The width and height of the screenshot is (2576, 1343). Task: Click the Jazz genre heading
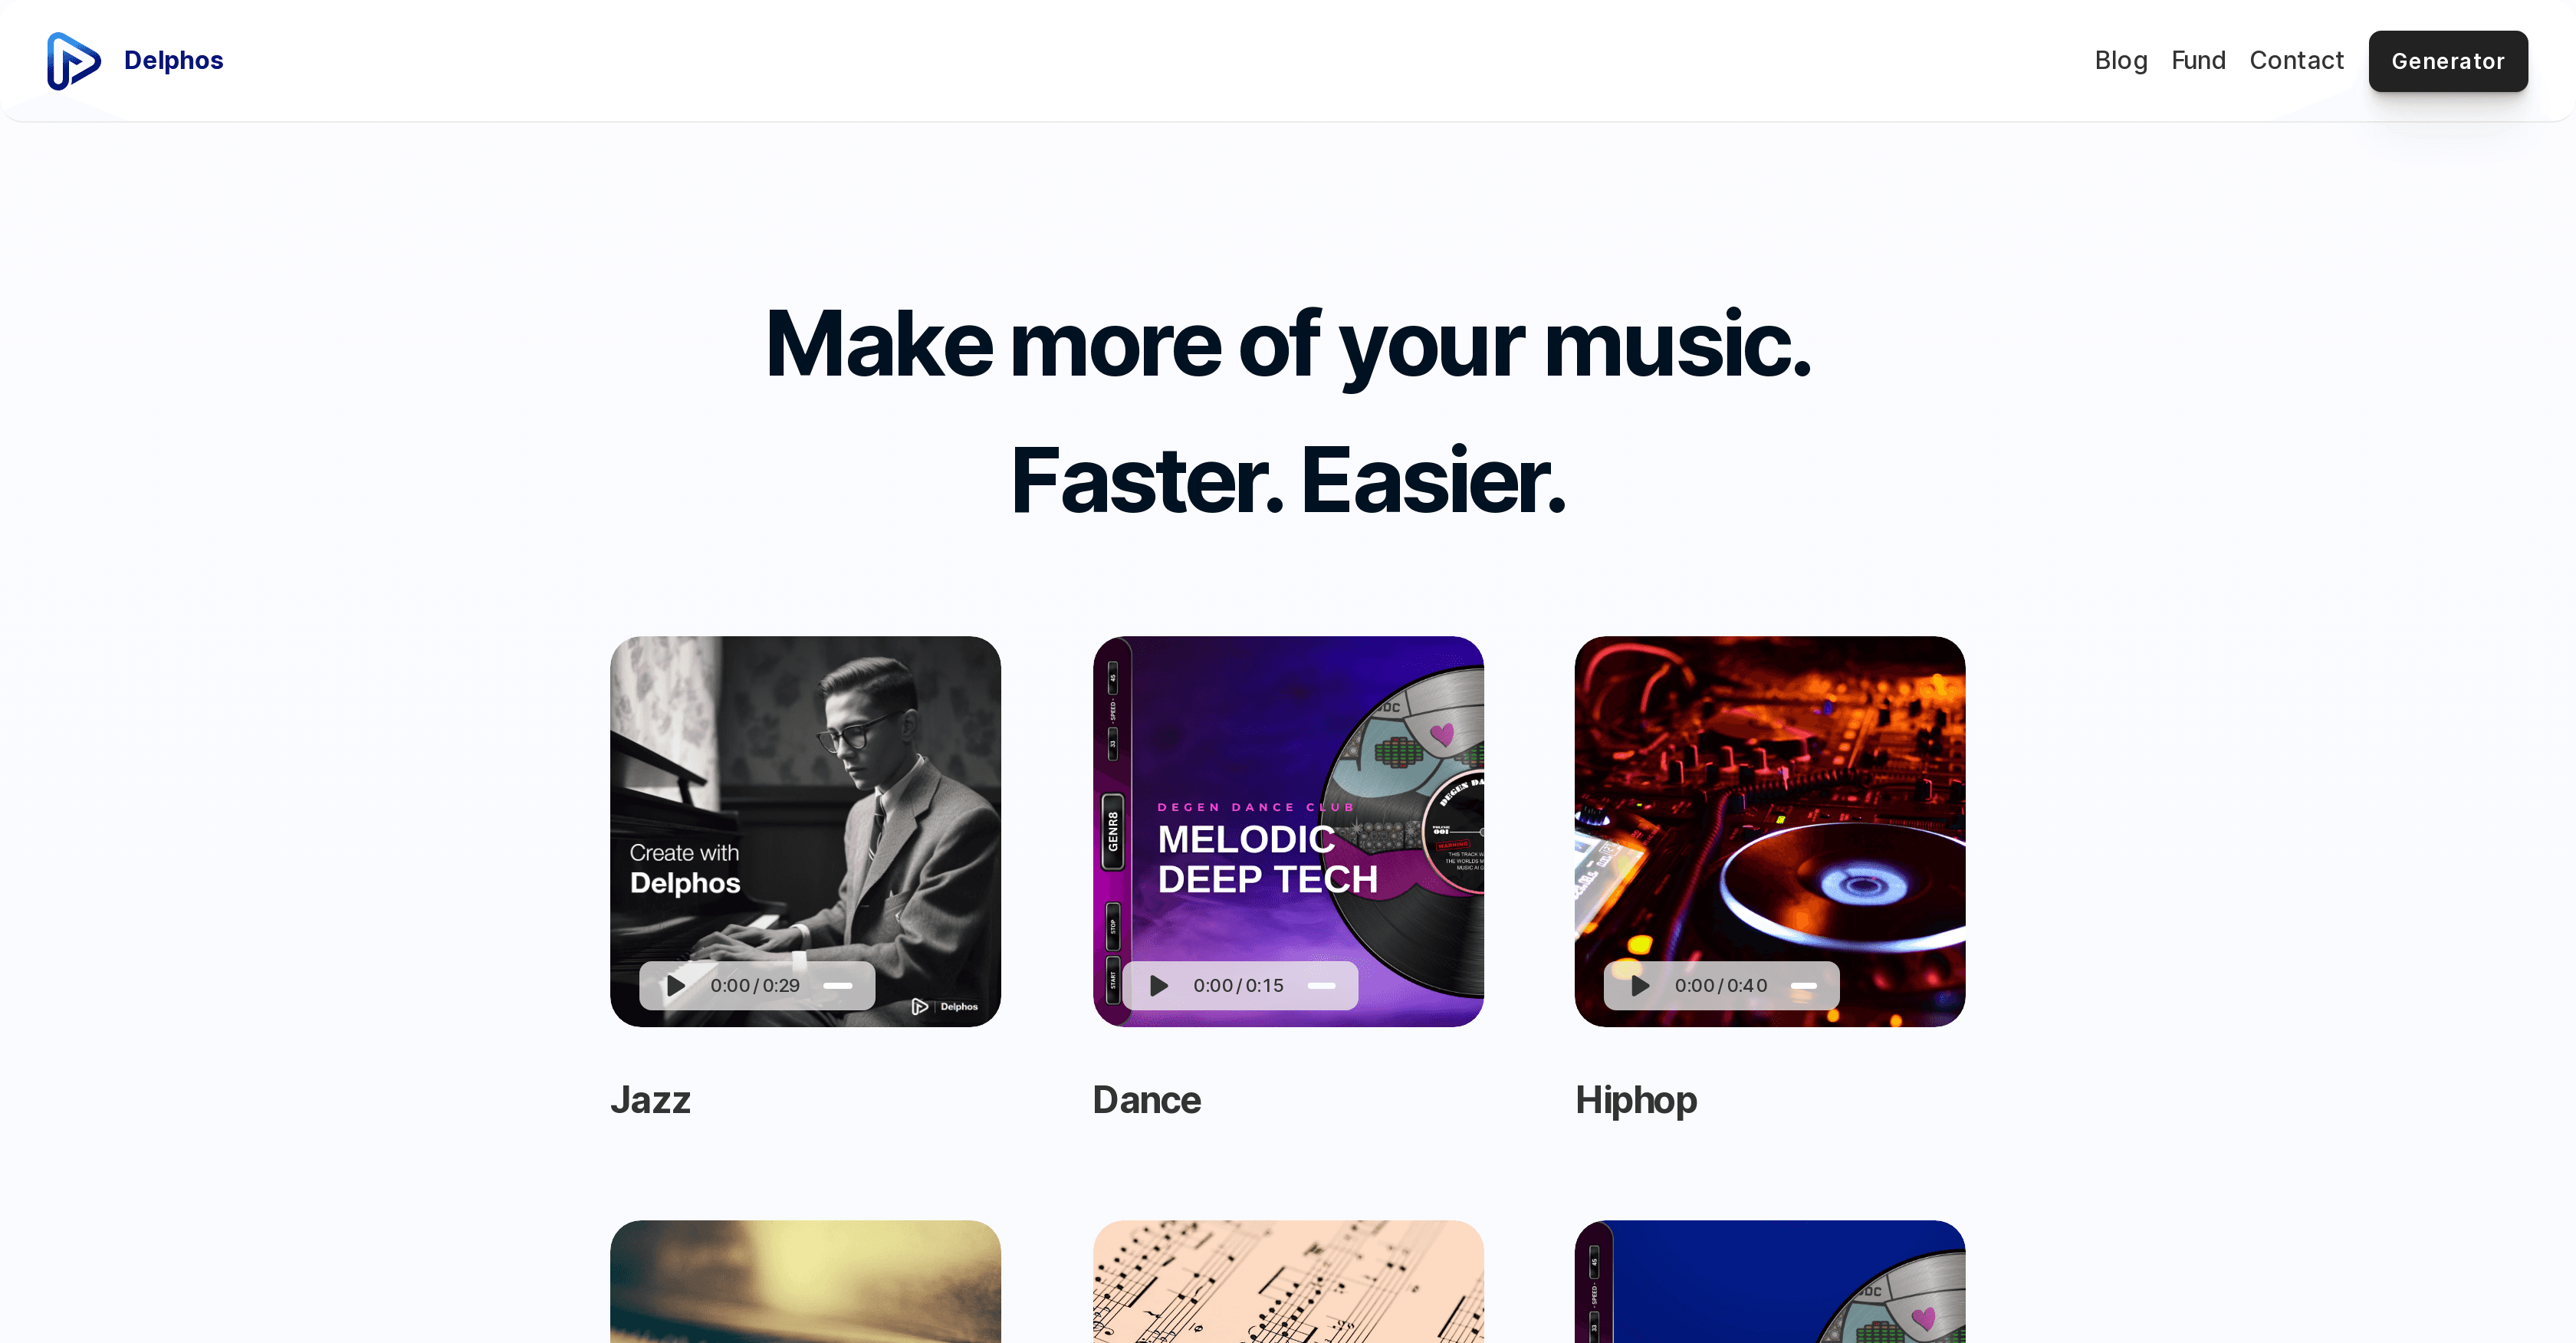tap(650, 1100)
